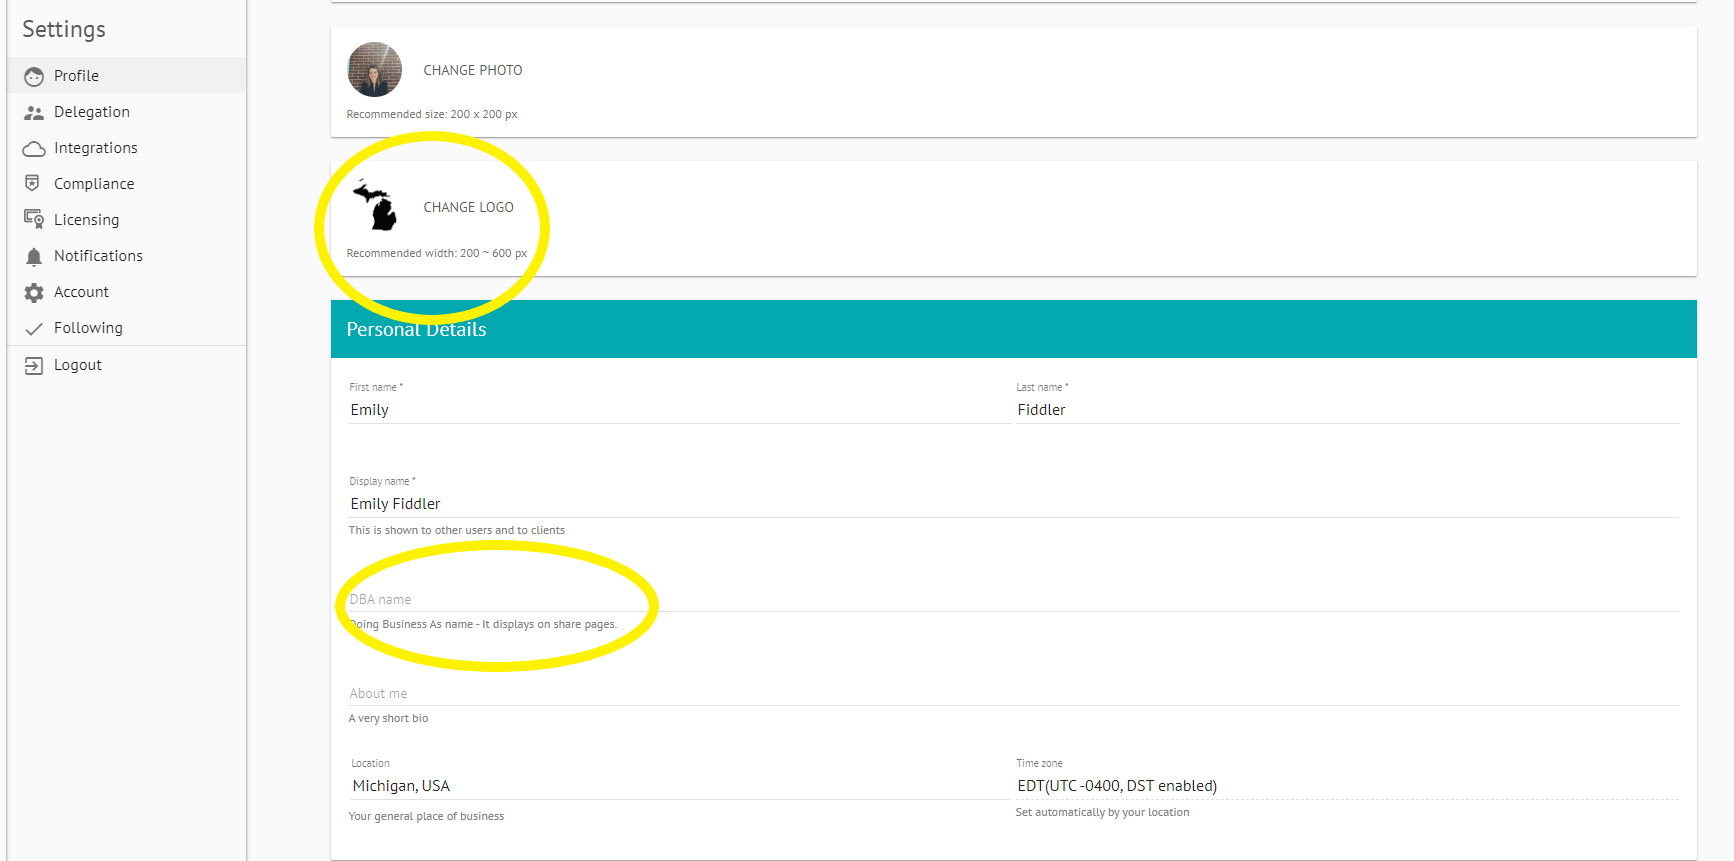Image resolution: width=1734 pixels, height=861 pixels.
Task: Click the CHANGE PHOTO button
Action: pyautogui.click(x=472, y=70)
